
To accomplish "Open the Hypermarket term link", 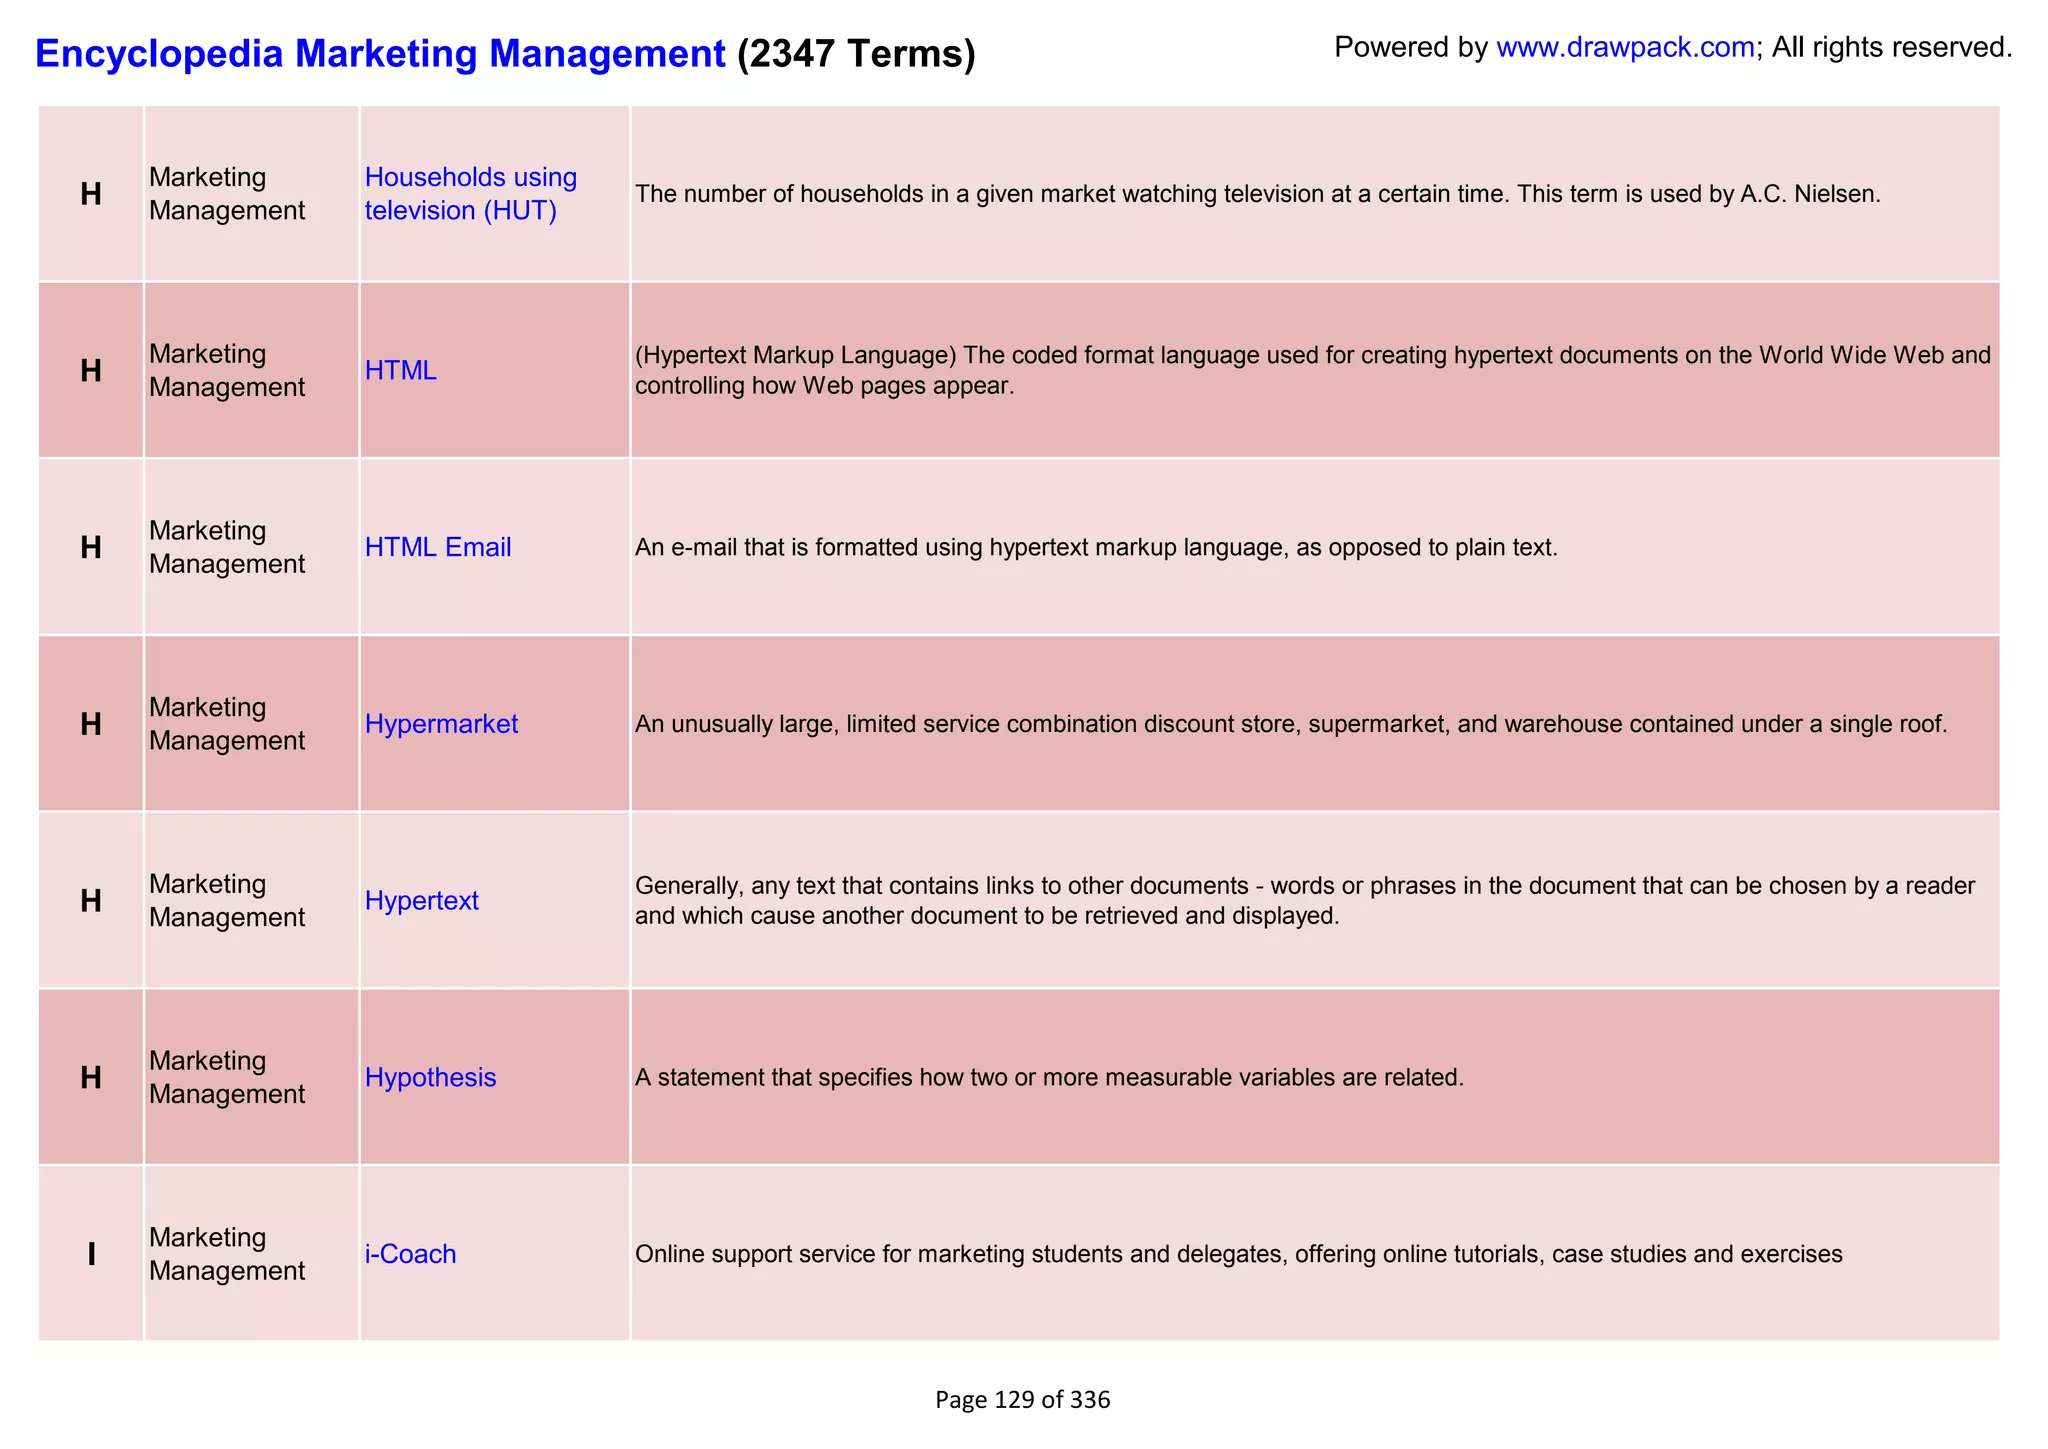I will point(441,724).
